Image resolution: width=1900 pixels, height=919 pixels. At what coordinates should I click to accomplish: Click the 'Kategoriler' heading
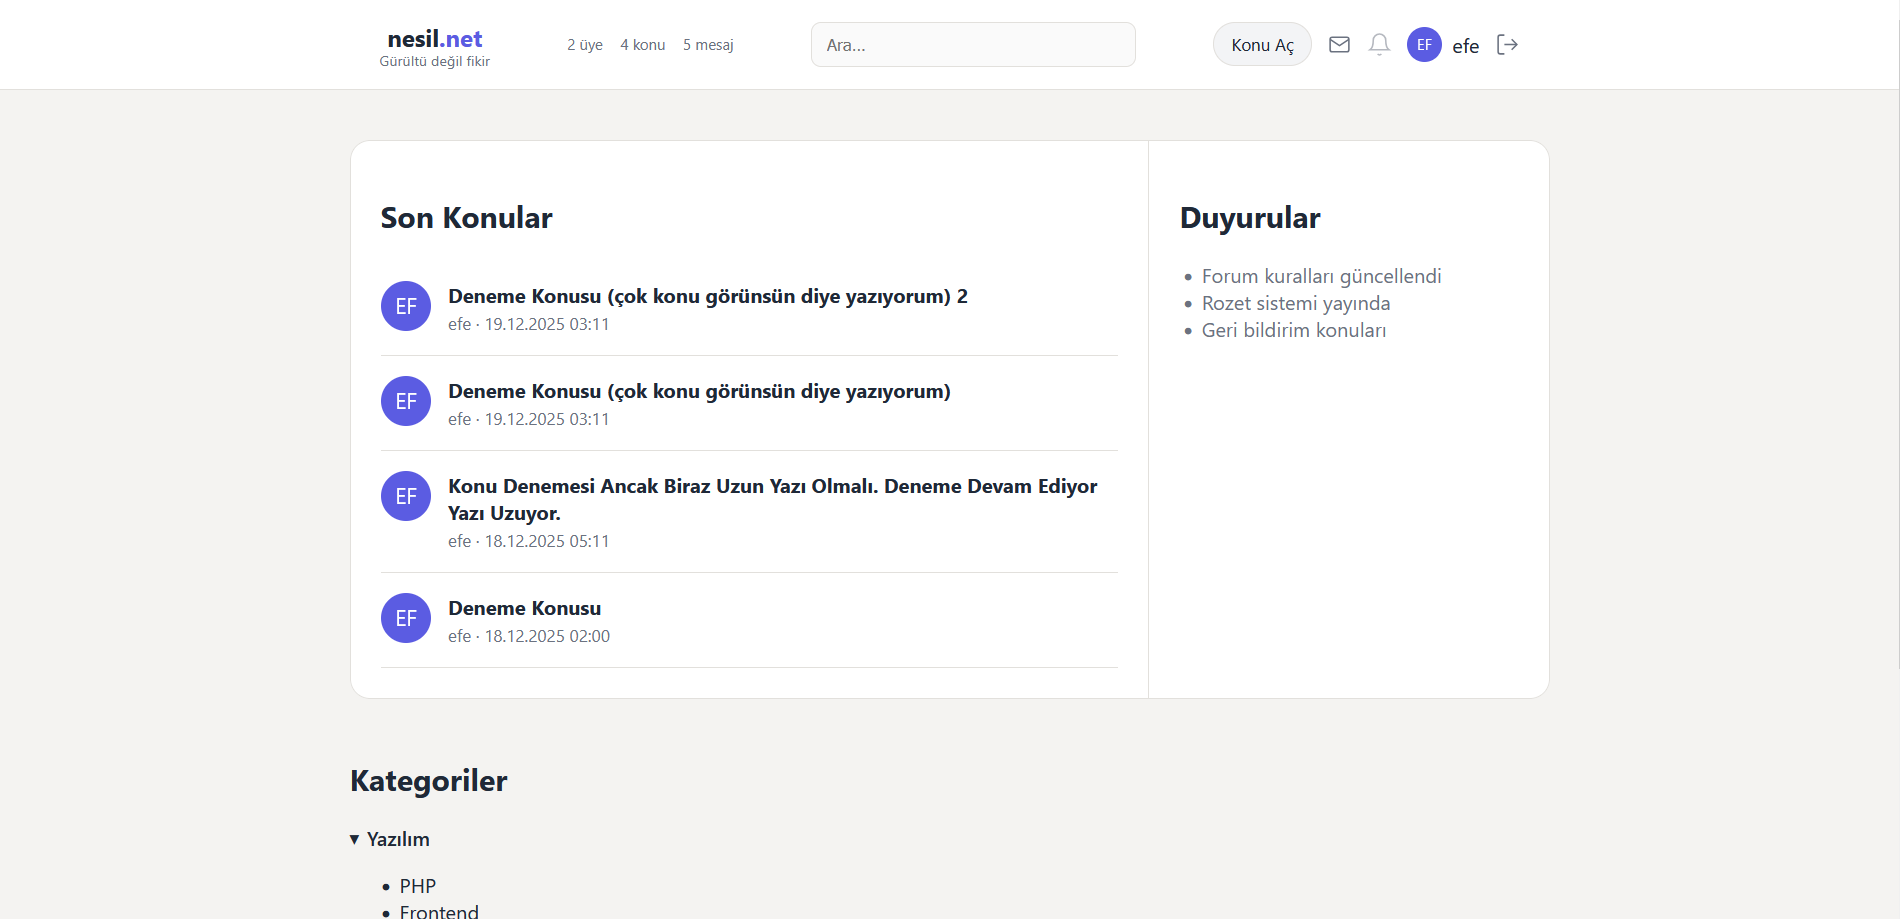point(429,781)
